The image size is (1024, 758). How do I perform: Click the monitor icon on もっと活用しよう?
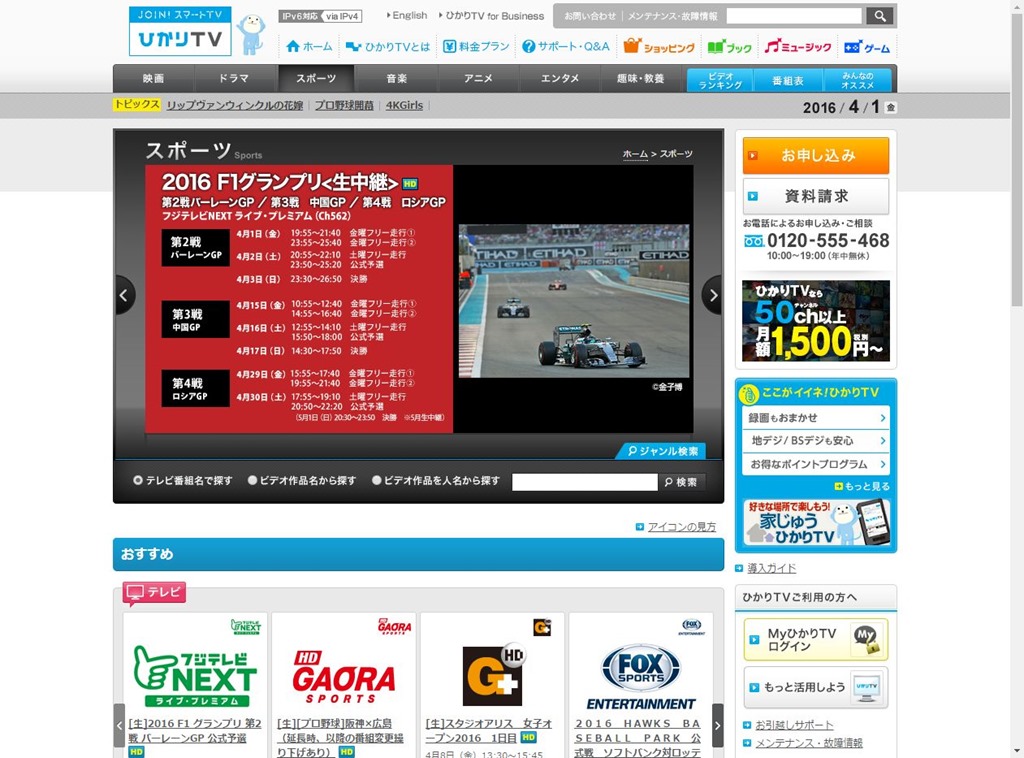point(867,687)
